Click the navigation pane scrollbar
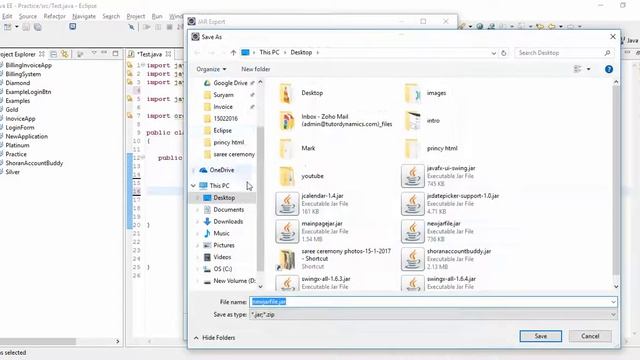Screen dimensions: 640x360 click(x=260, y=199)
